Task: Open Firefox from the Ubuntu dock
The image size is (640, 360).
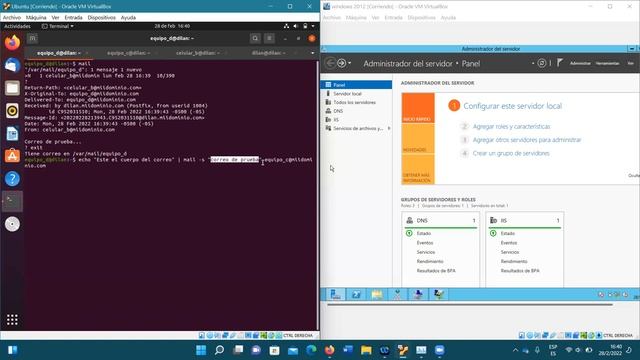Action: click(12, 42)
